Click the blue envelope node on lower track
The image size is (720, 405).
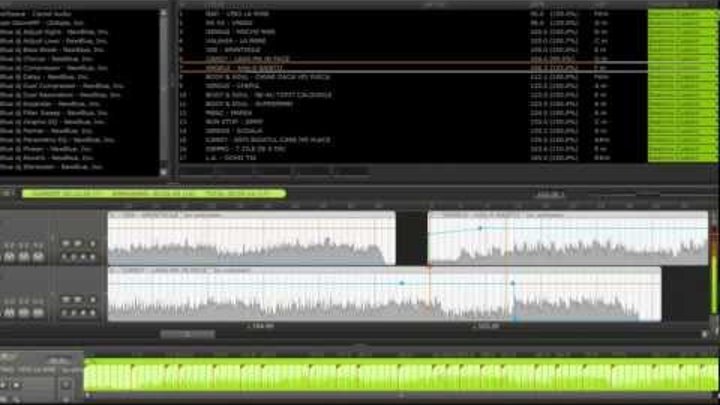pos(402,283)
